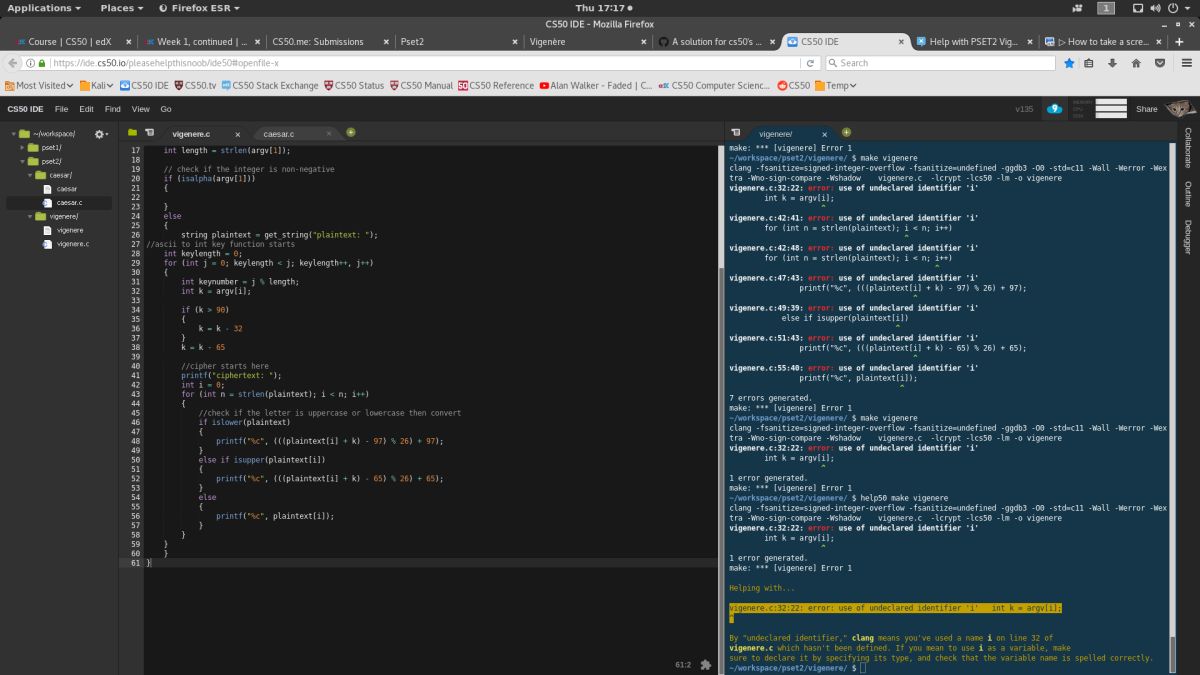Image resolution: width=1200 pixels, height=675 pixels.
Task: Open the Pocket icon in Firefox toolbar
Action: [1159, 62]
